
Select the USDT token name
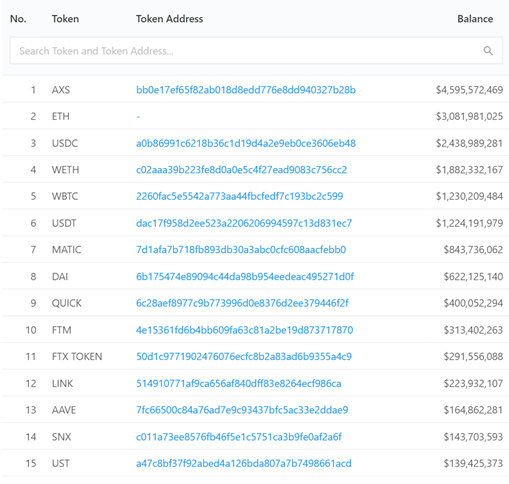(64, 223)
